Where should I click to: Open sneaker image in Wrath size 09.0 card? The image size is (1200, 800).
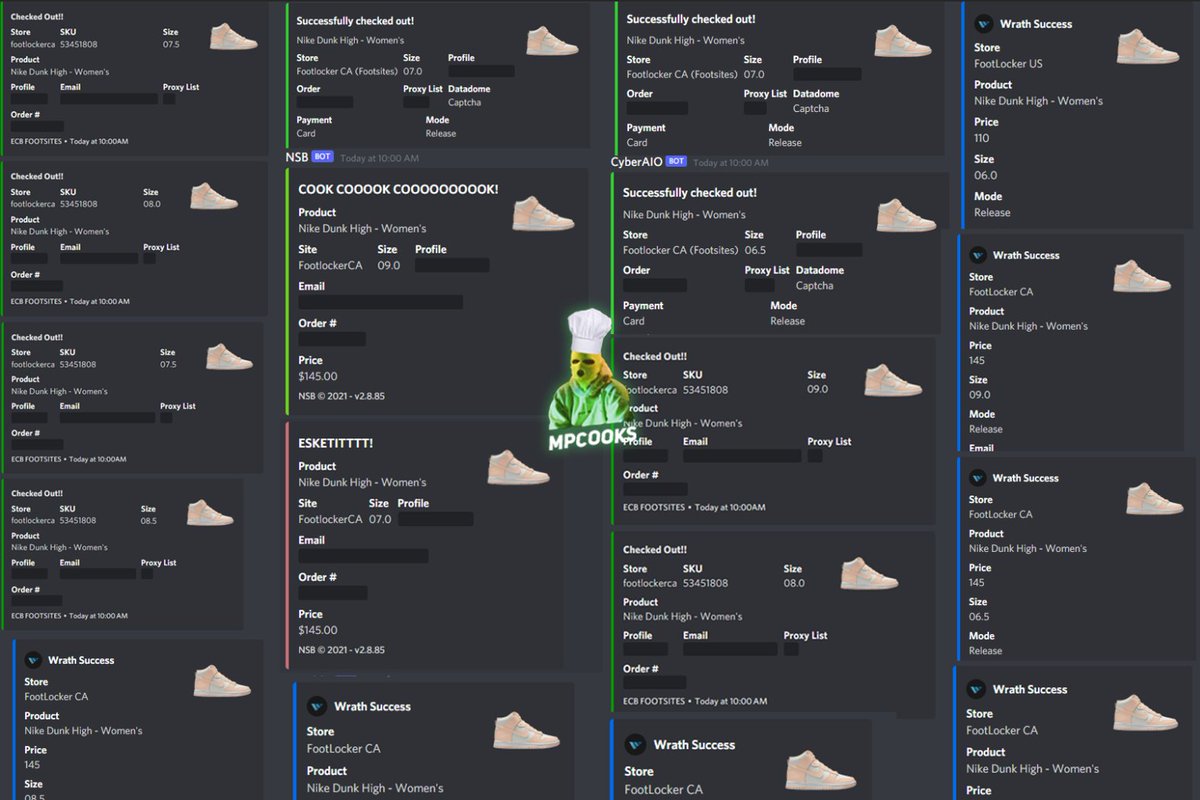[x=1142, y=275]
